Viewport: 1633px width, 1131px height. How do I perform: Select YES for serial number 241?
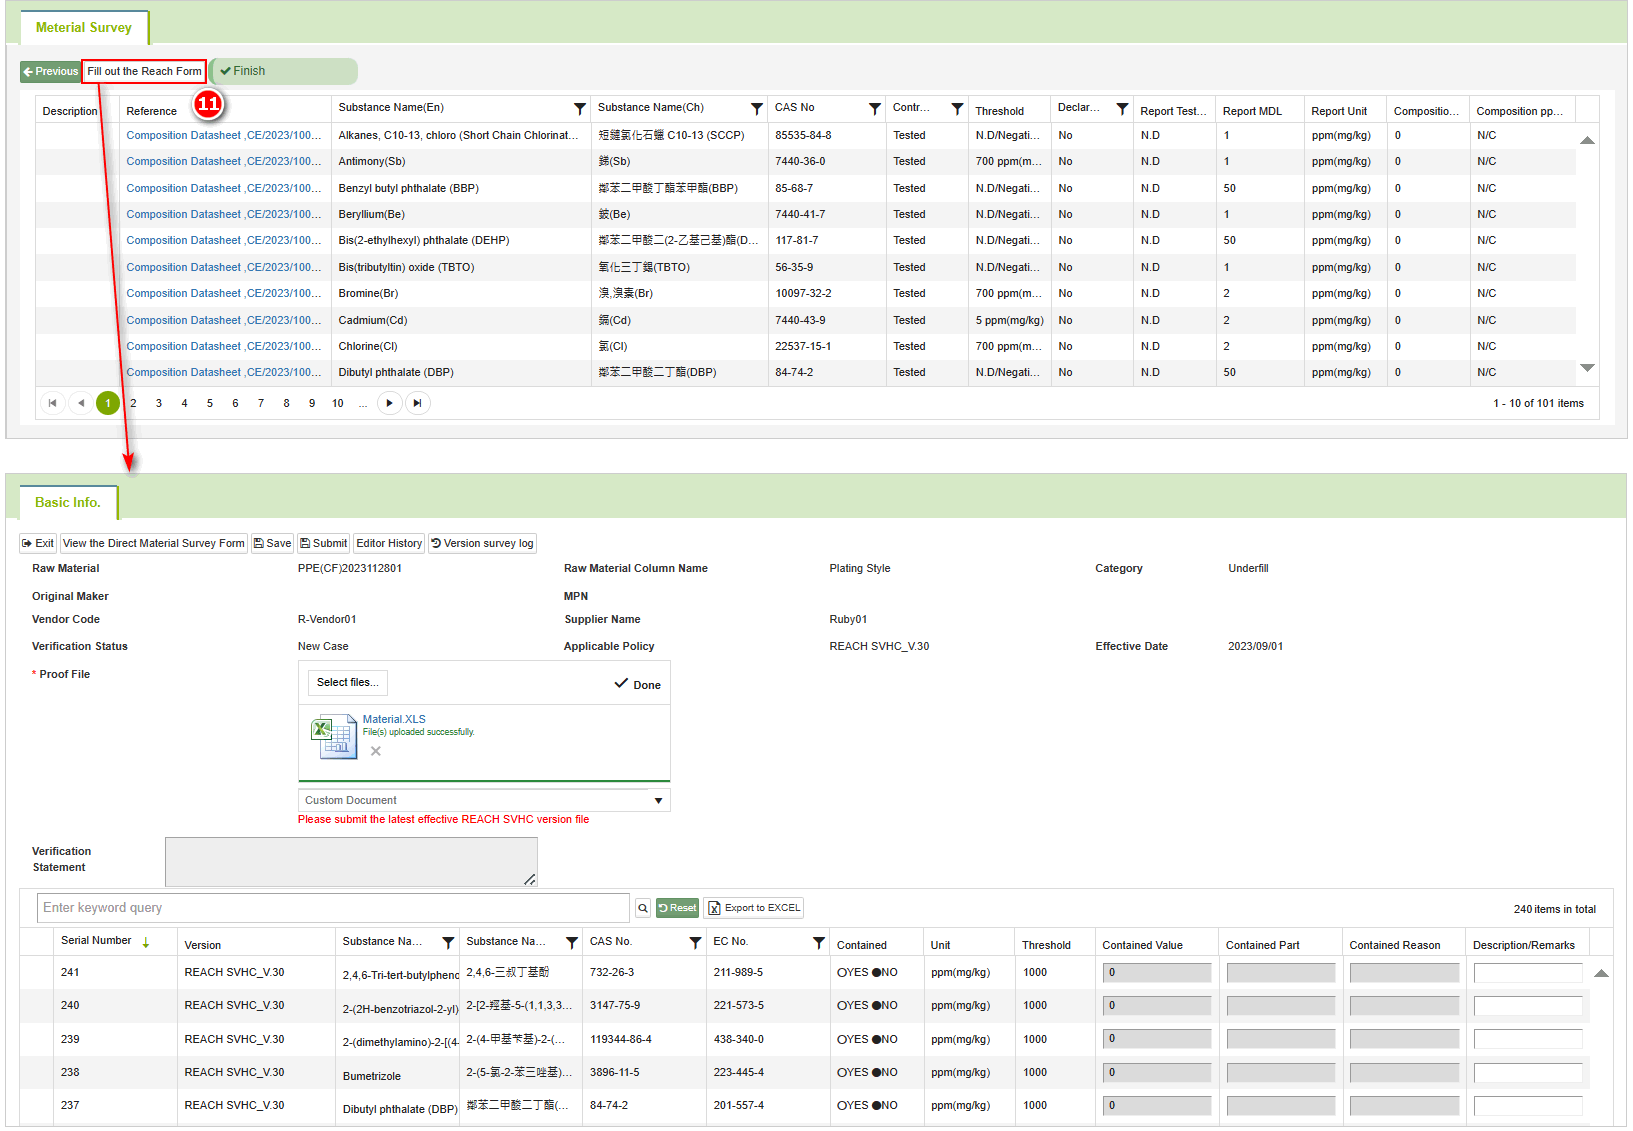click(841, 973)
